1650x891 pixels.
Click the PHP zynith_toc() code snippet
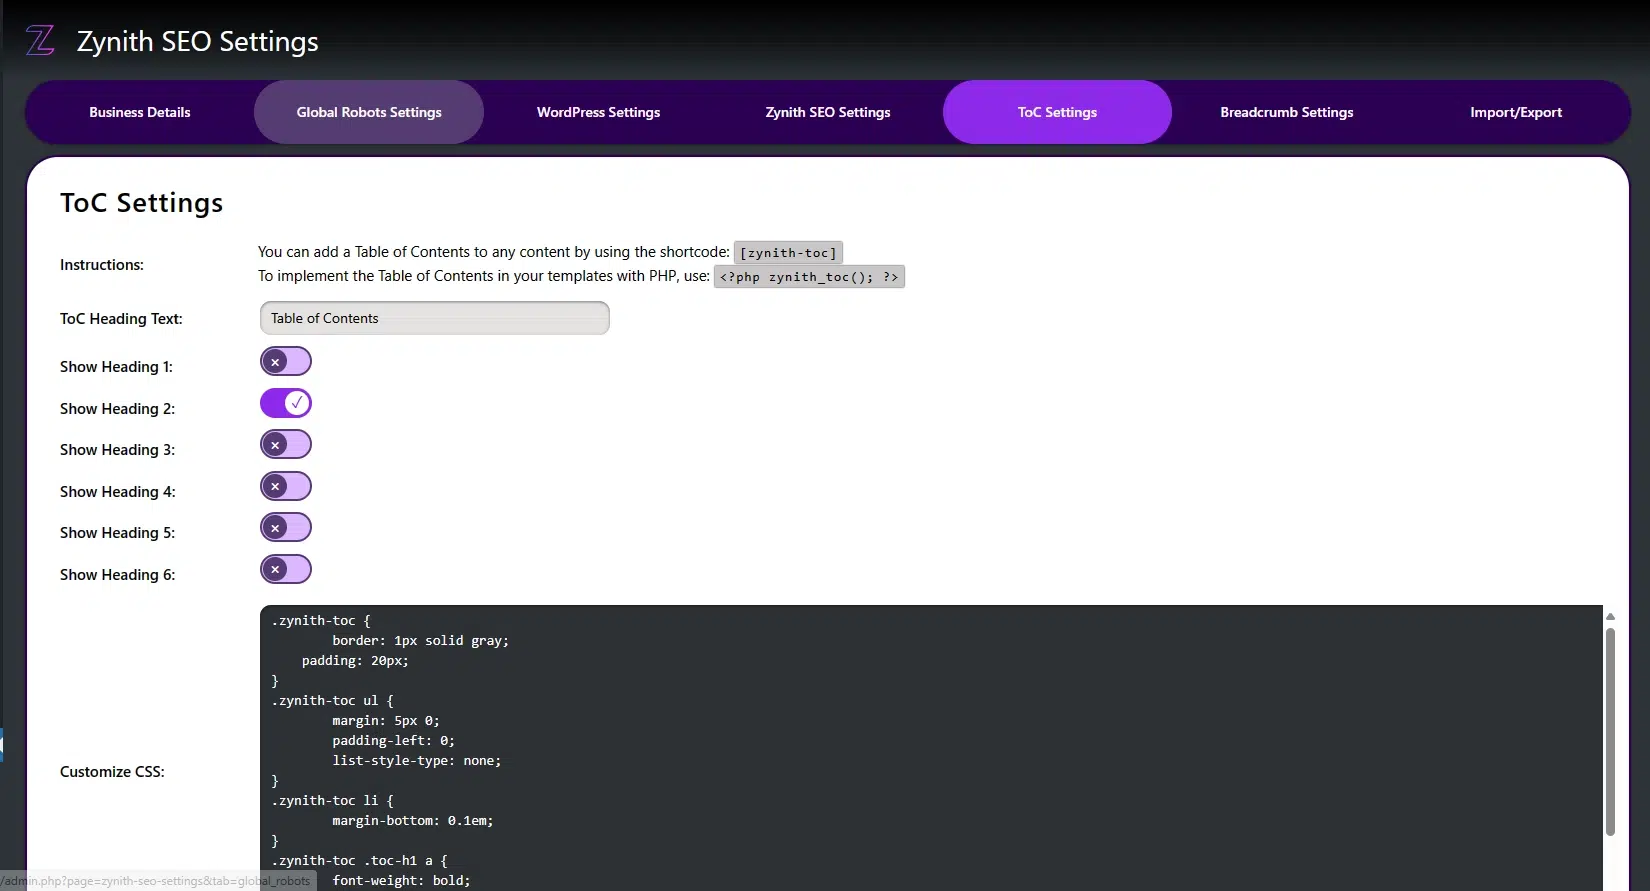pos(809,277)
